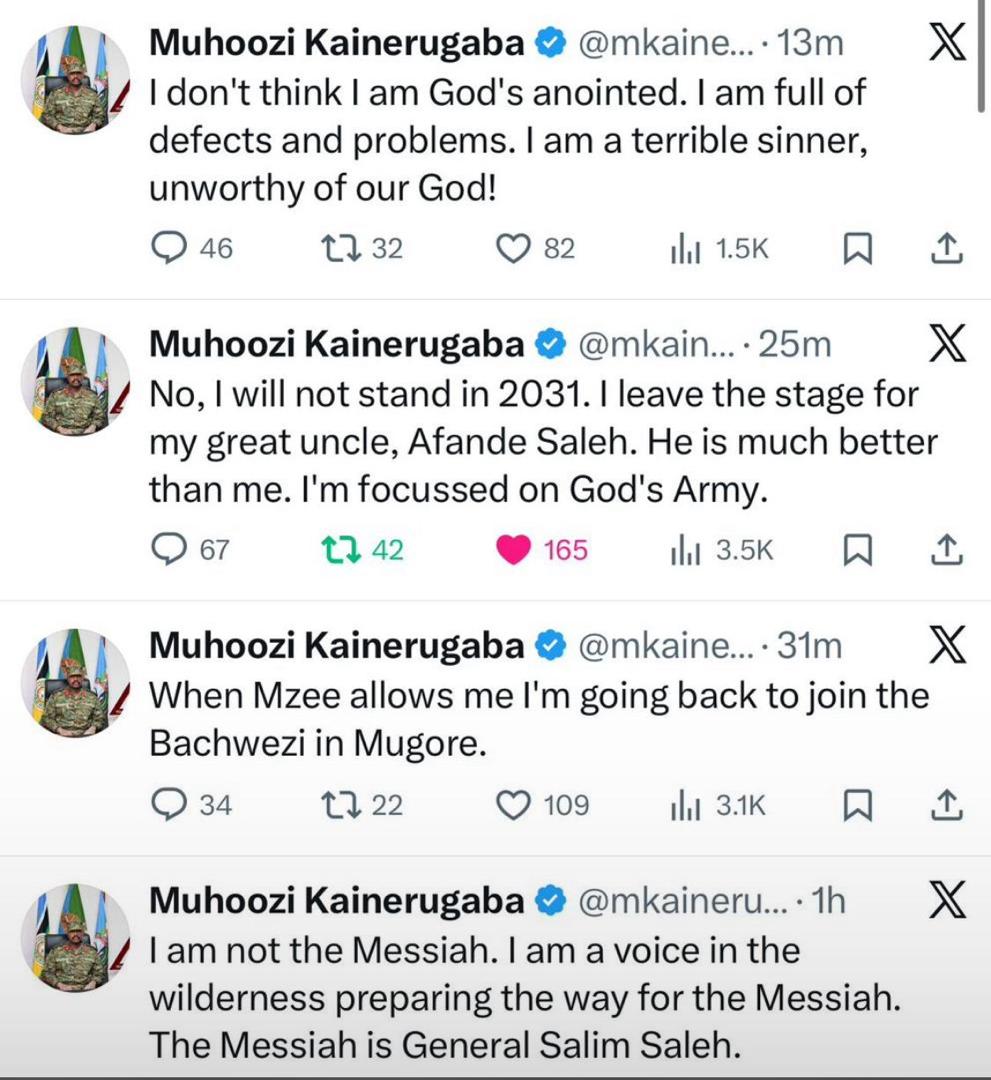Open X menu on the 13m tweet
The width and height of the screenshot is (991, 1080).
(x=946, y=44)
